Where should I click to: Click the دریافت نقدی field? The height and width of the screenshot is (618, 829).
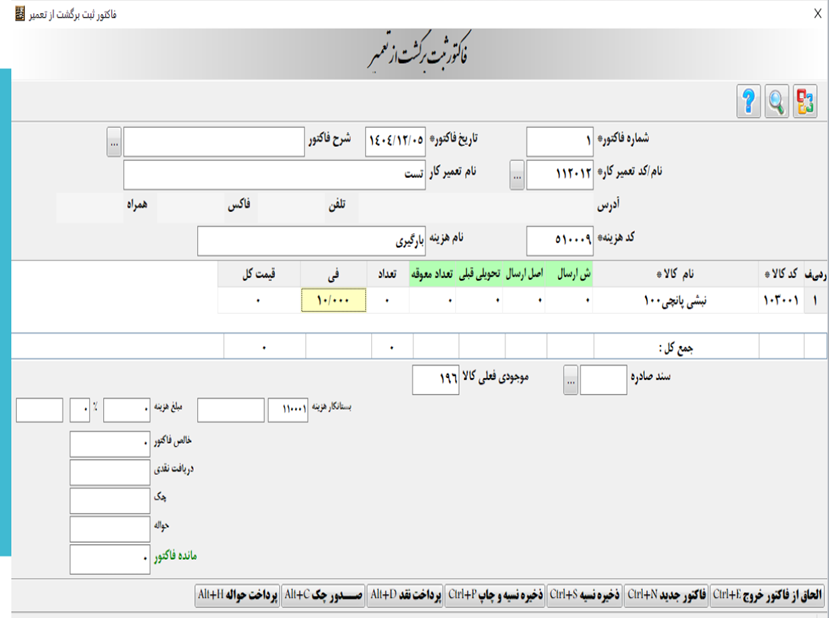(109, 473)
